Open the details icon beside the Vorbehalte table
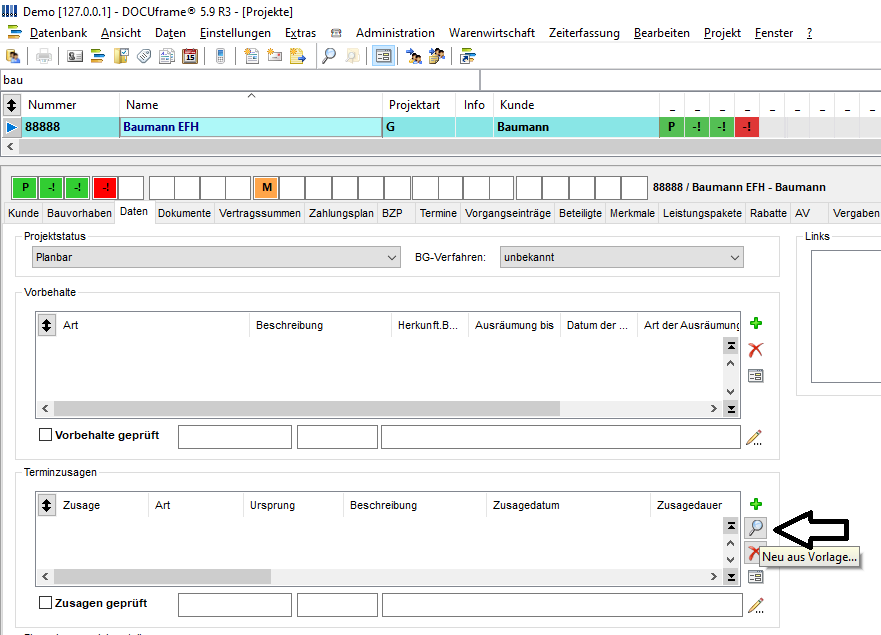Viewport: 881px width, 635px height. click(x=756, y=376)
